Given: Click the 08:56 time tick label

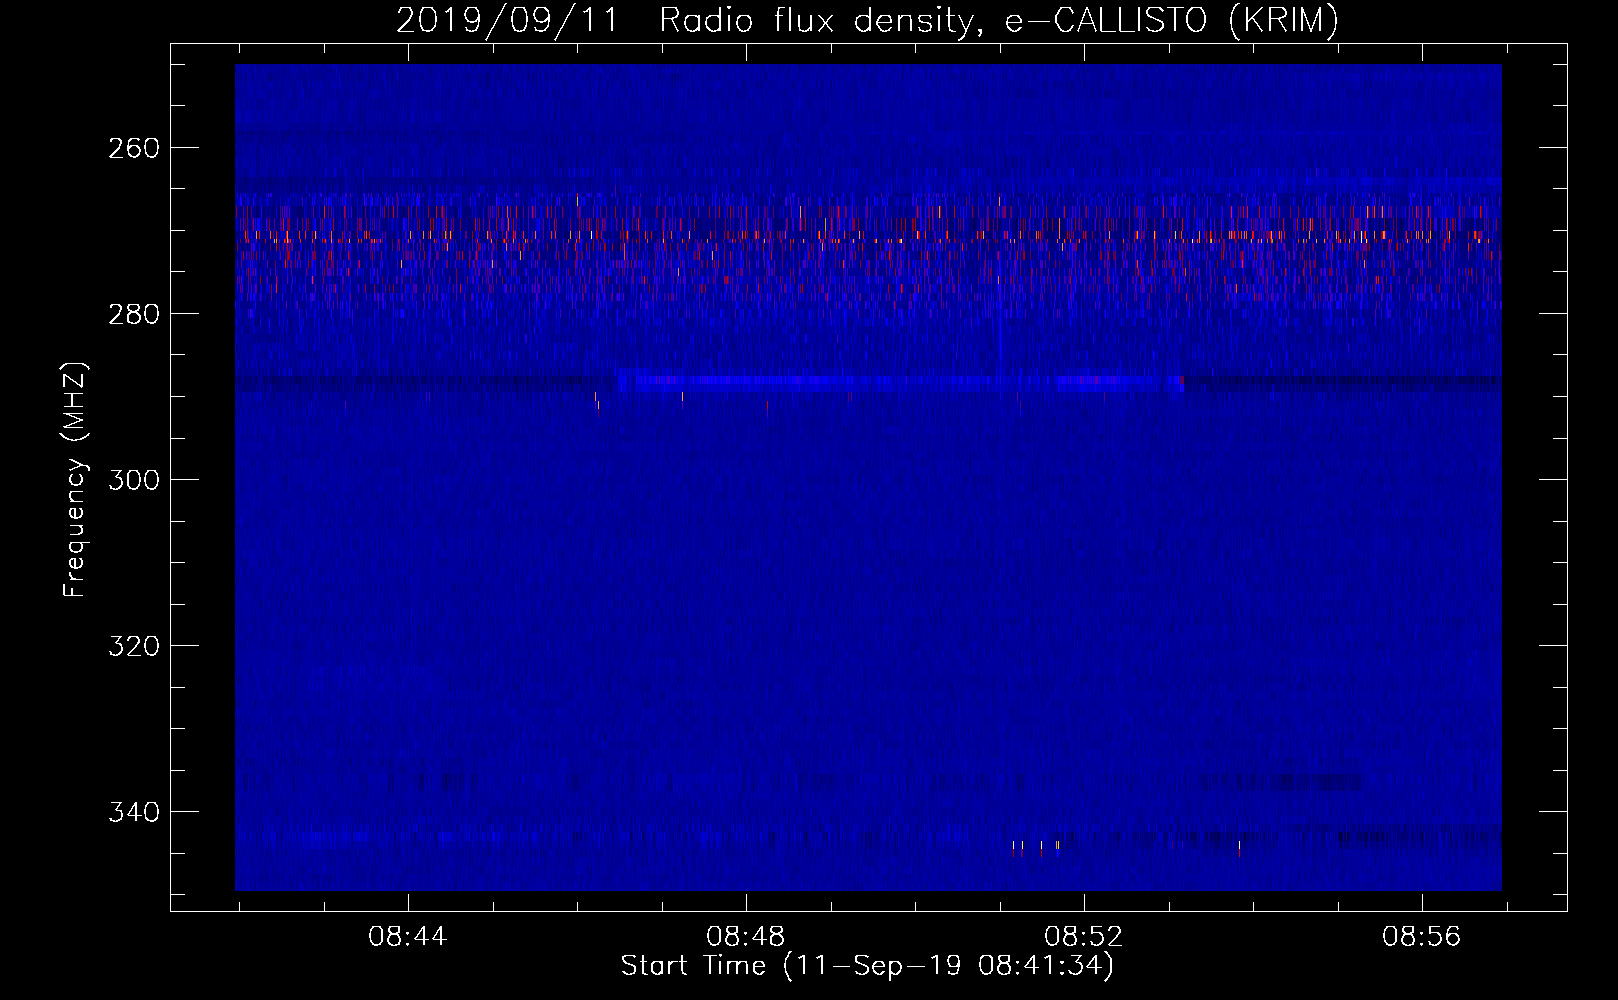Looking at the screenshot, I should coord(1422,937).
